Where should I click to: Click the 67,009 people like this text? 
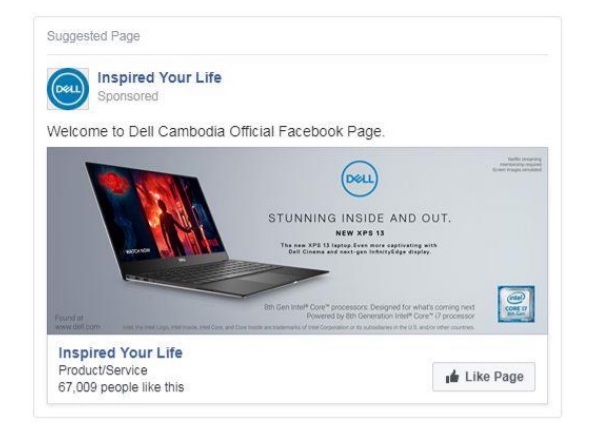coord(121,387)
